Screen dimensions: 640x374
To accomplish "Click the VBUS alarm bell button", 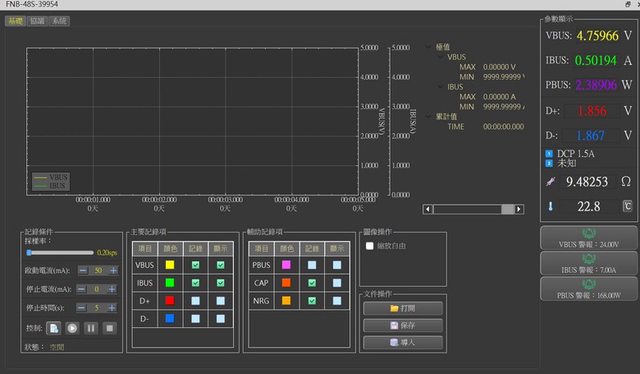I will pyautogui.click(x=589, y=238).
